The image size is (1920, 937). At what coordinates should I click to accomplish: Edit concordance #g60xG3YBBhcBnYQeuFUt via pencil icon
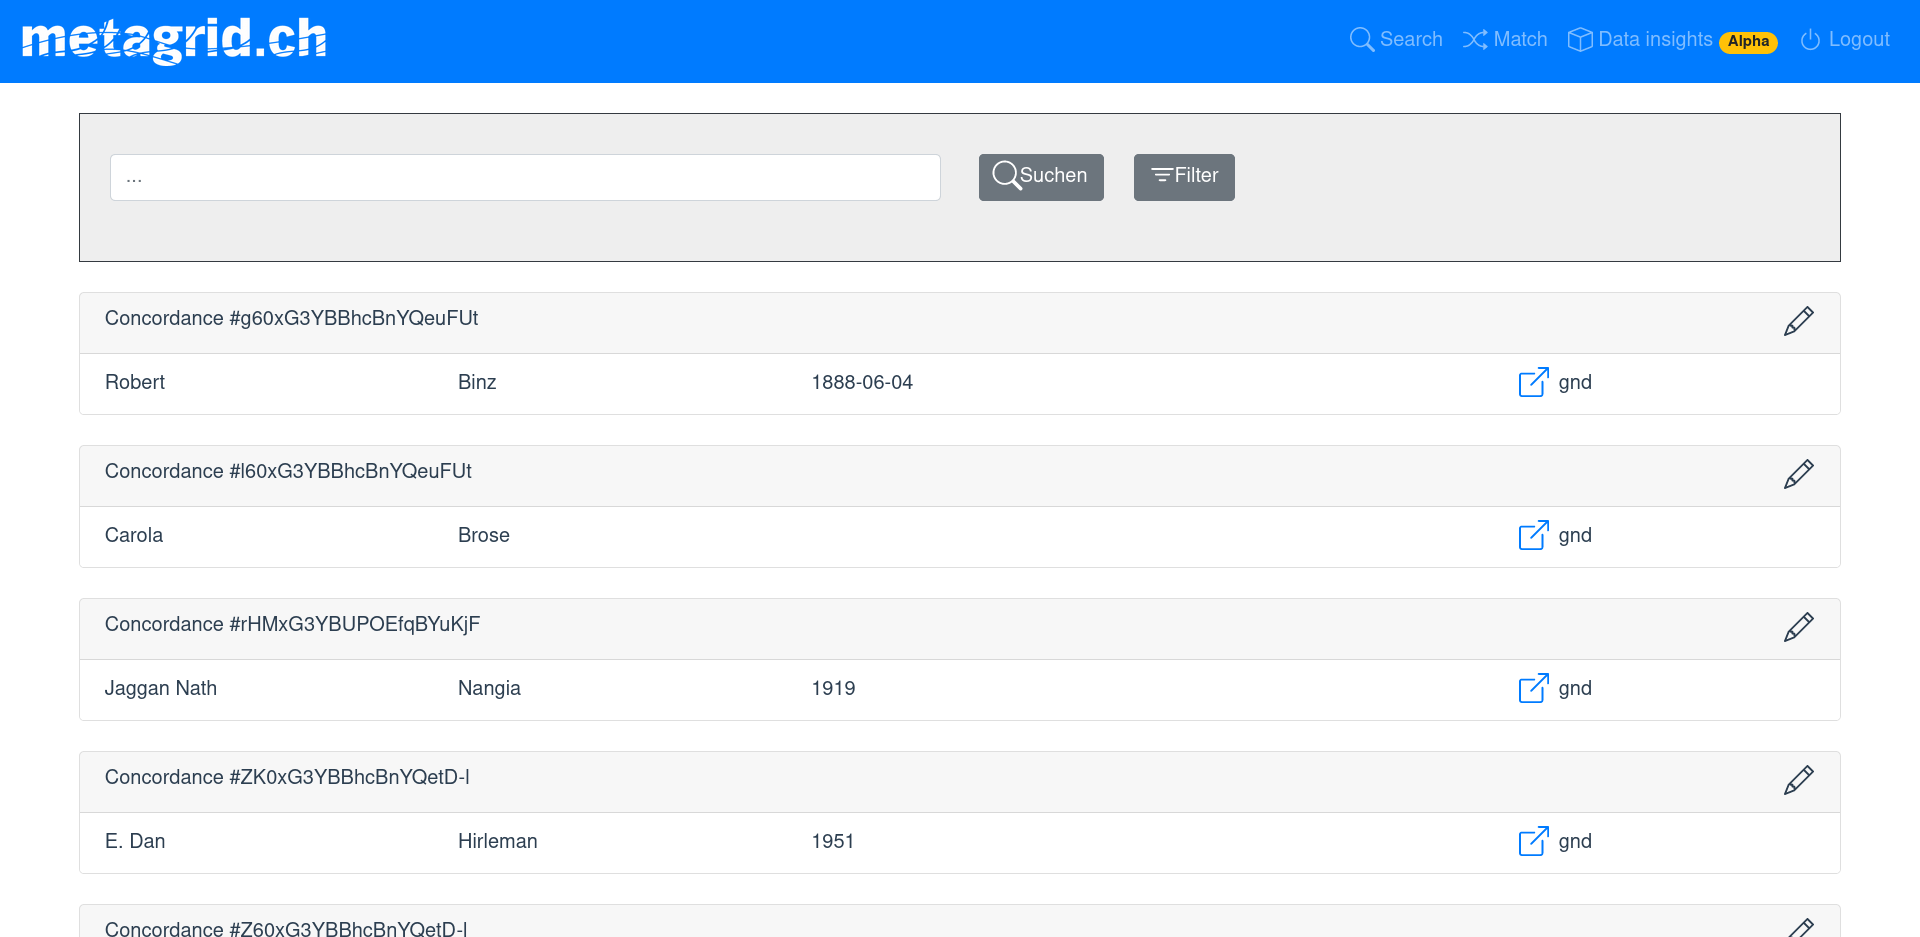point(1799,321)
